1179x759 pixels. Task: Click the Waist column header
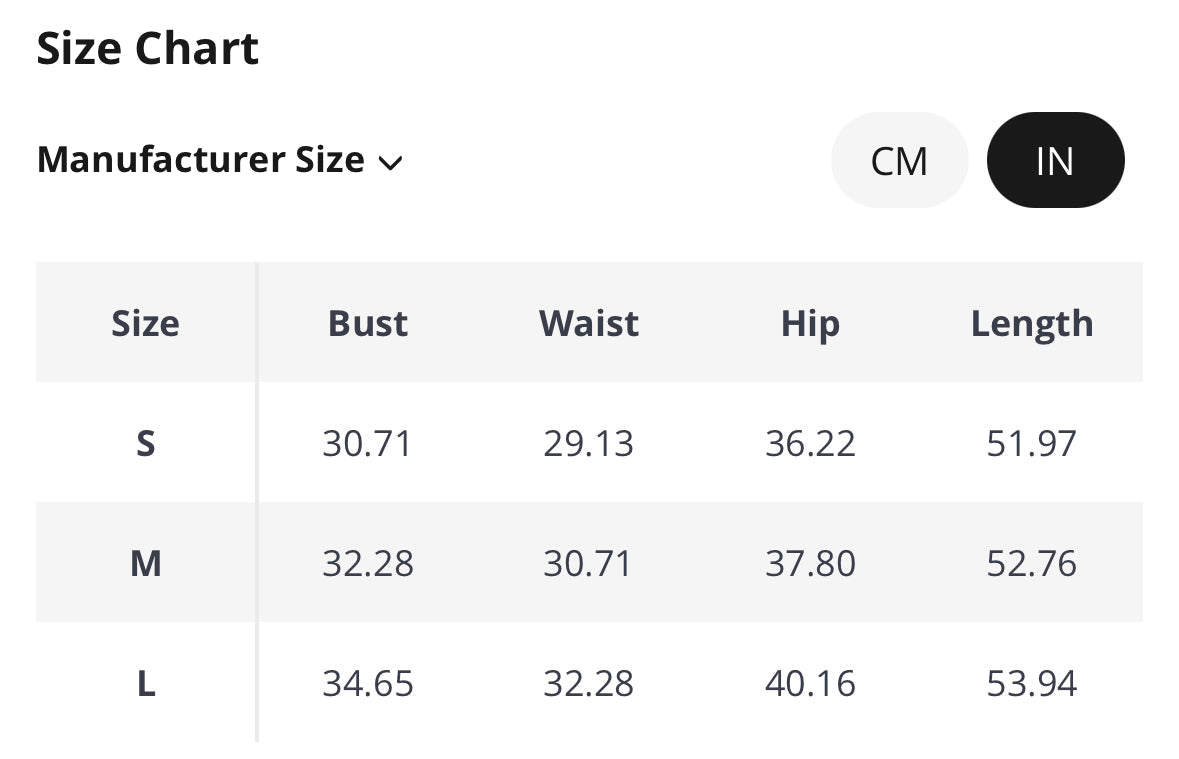(589, 323)
